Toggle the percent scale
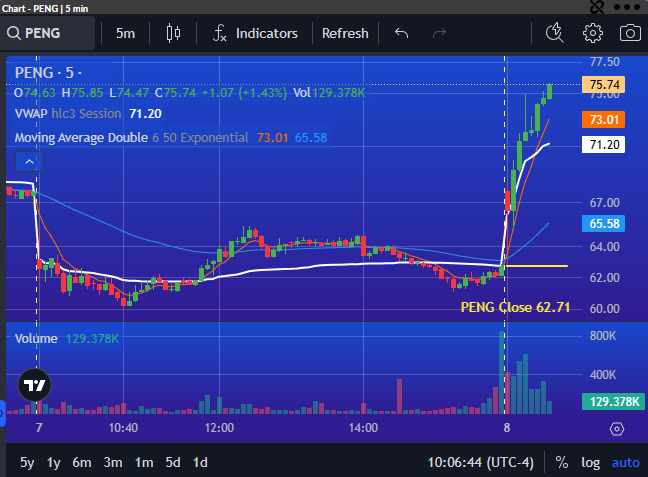 click(x=562, y=462)
